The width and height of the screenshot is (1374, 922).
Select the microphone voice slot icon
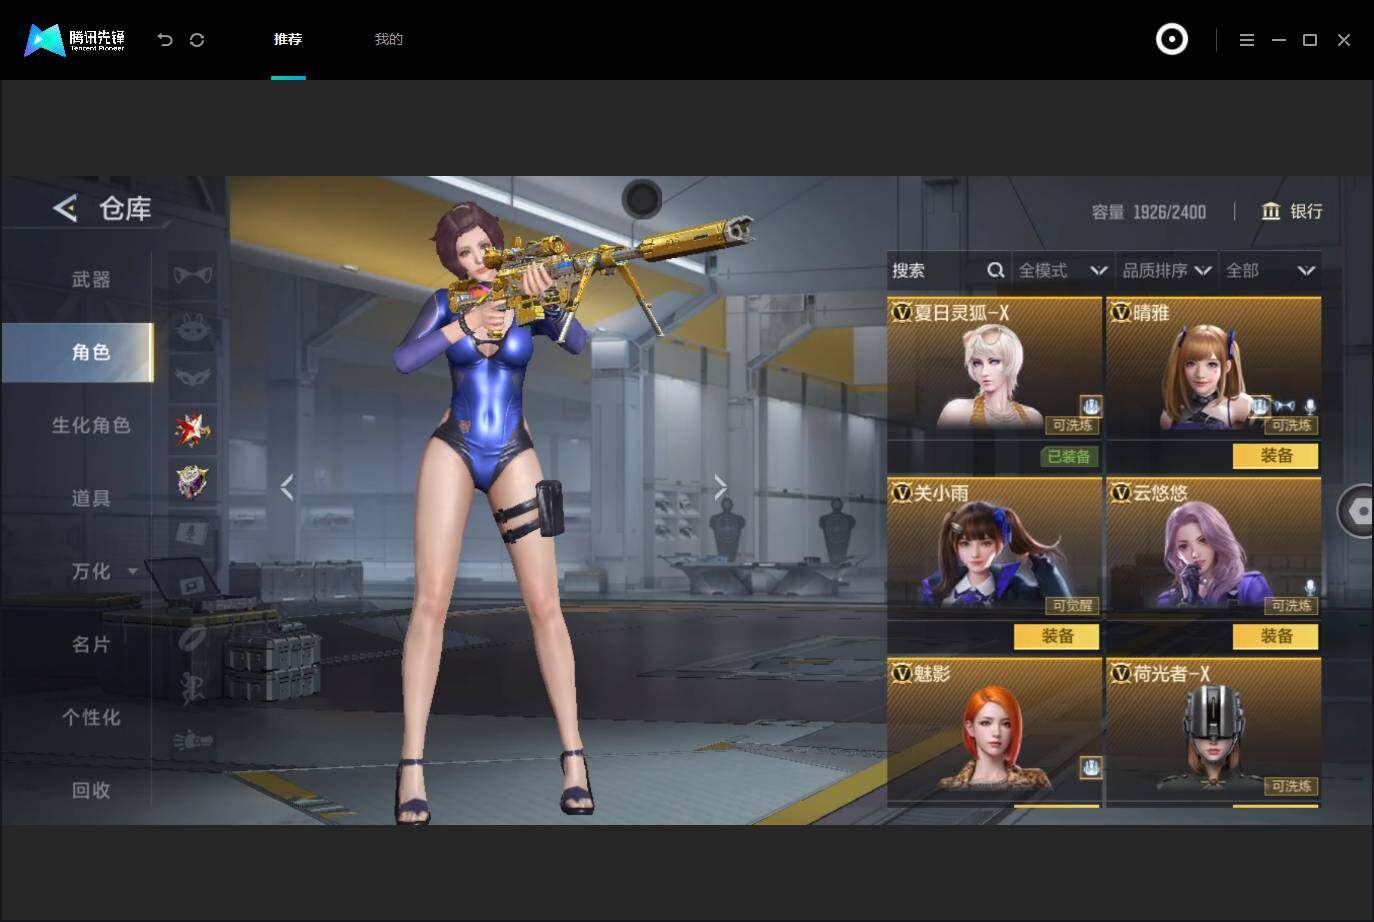(192, 534)
